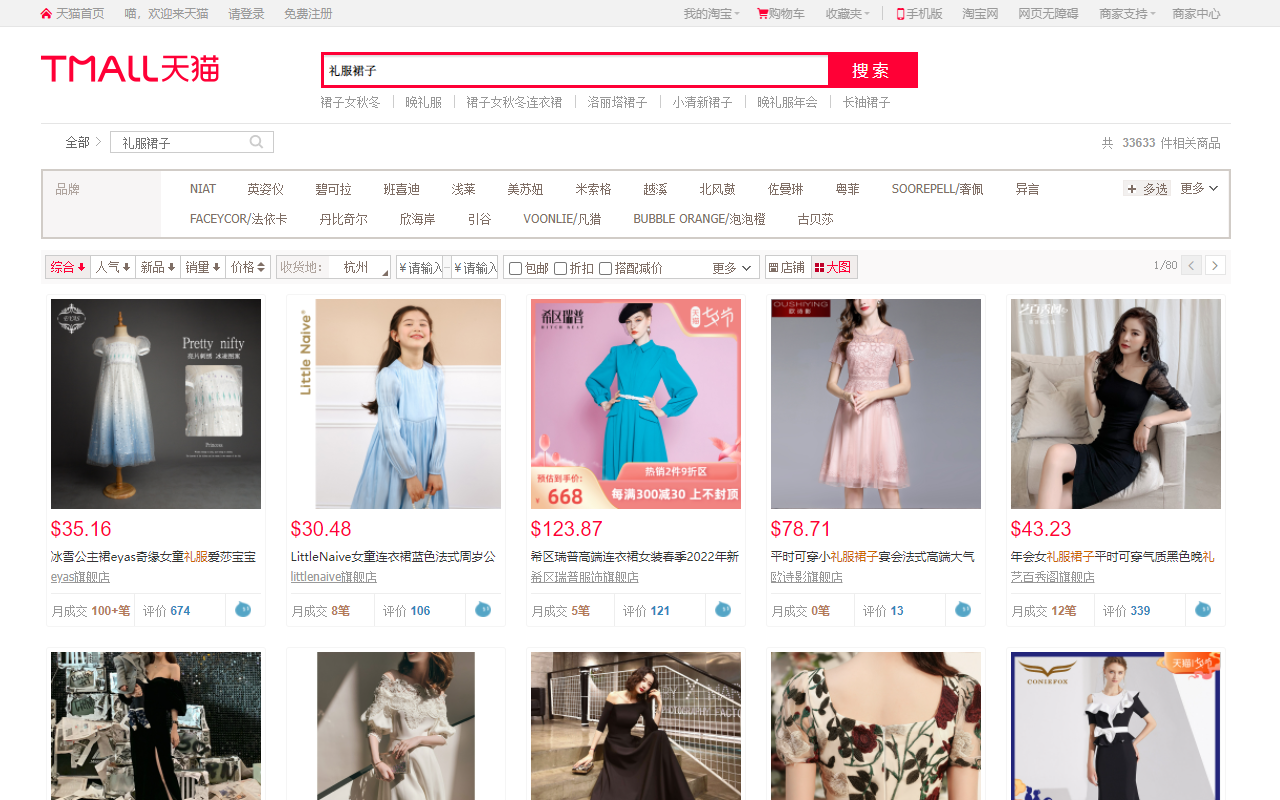1280x800 pixels.
Task: Open the eyas旗舰店 shop link
Action: (80, 577)
